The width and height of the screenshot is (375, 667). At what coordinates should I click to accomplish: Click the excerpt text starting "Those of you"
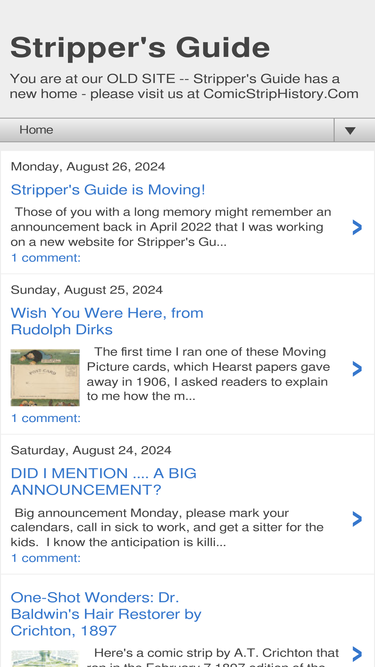[171, 227]
